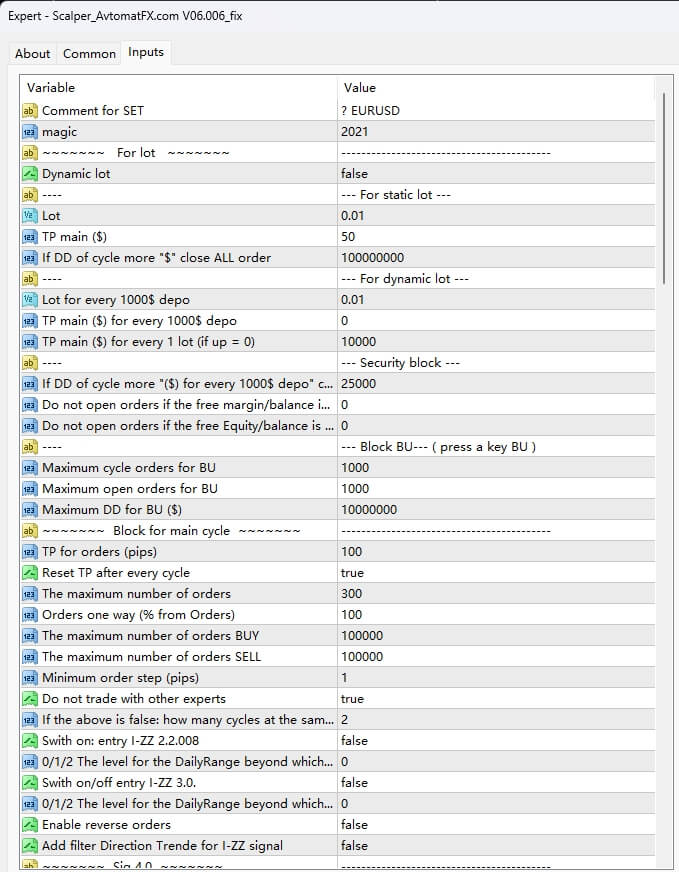Edit the value 25000 in Security block
679x872 pixels.
point(496,384)
